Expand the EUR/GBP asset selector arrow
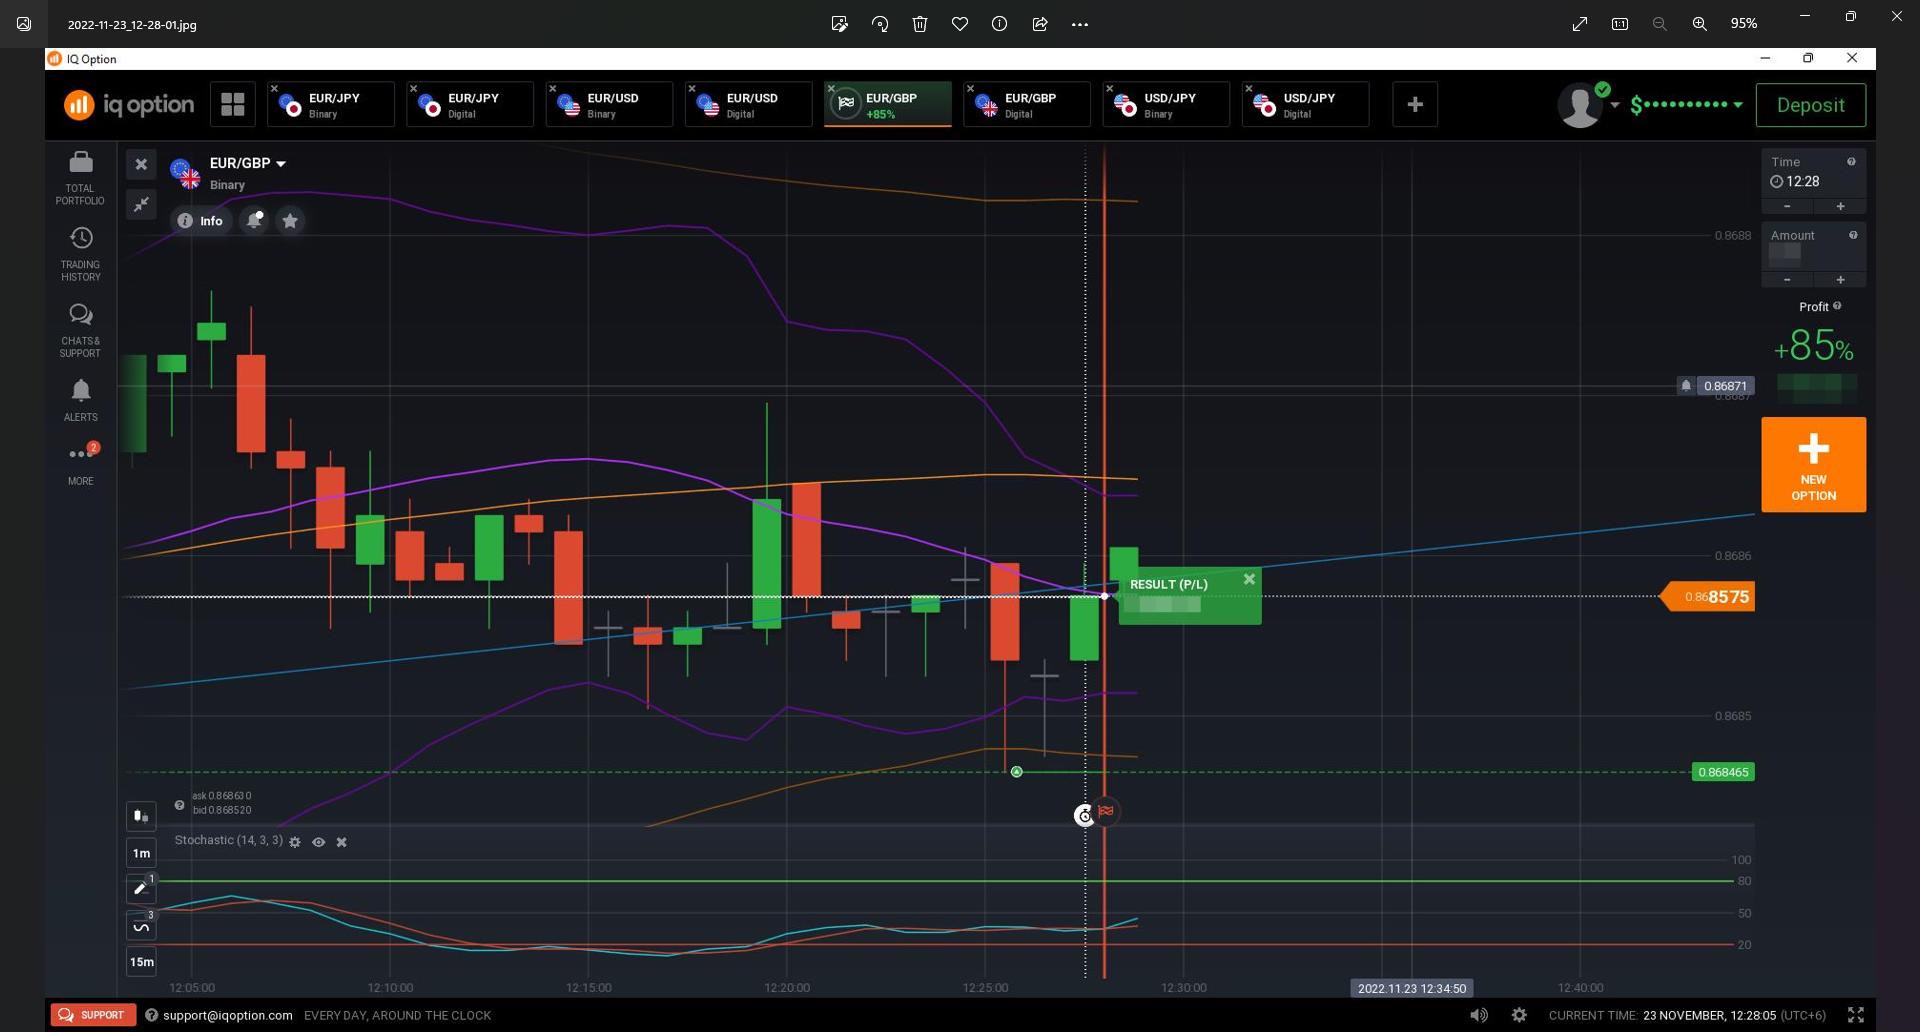Image resolution: width=1920 pixels, height=1032 pixels. coord(281,164)
